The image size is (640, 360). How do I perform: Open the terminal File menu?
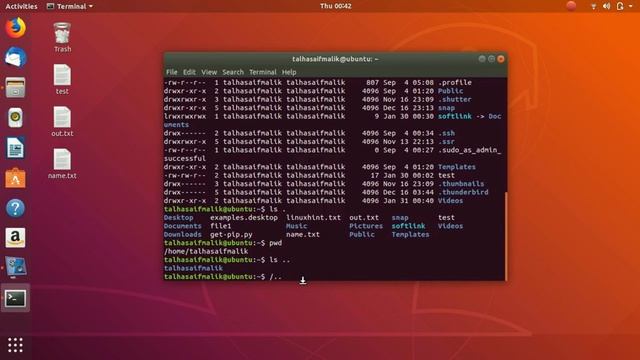(171, 72)
